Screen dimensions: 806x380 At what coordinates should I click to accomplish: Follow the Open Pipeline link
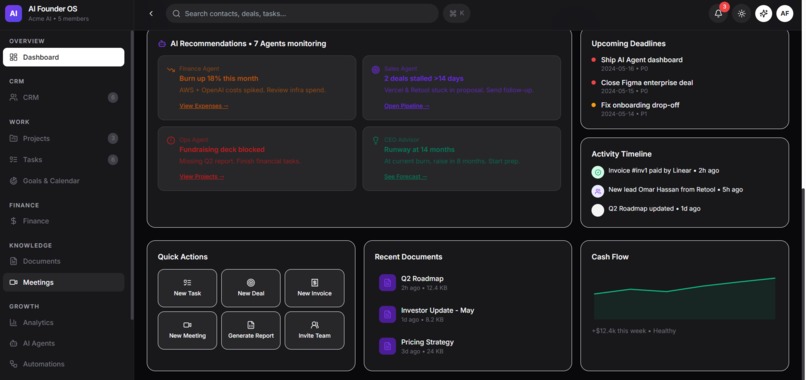(x=407, y=106)
